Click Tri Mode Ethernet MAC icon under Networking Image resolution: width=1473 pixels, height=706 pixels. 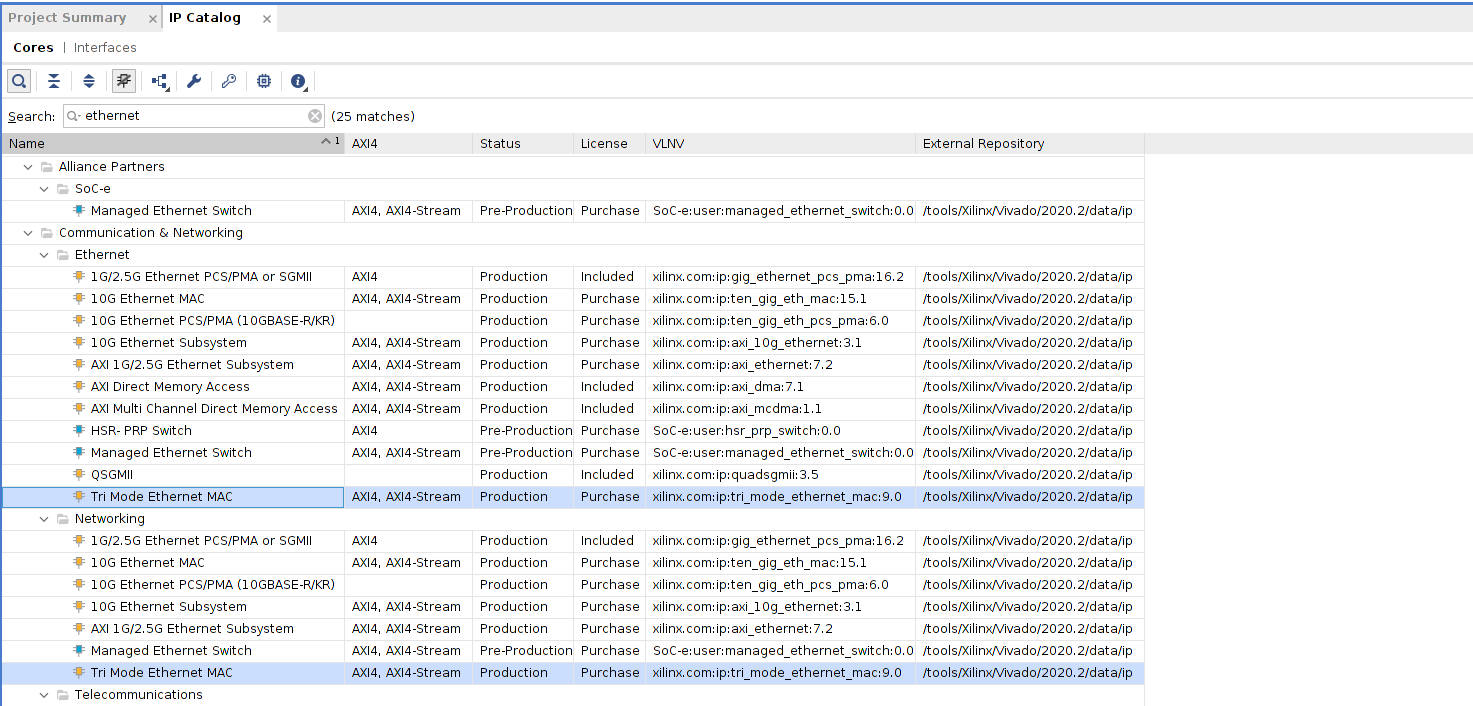click(x=79, y=673)
